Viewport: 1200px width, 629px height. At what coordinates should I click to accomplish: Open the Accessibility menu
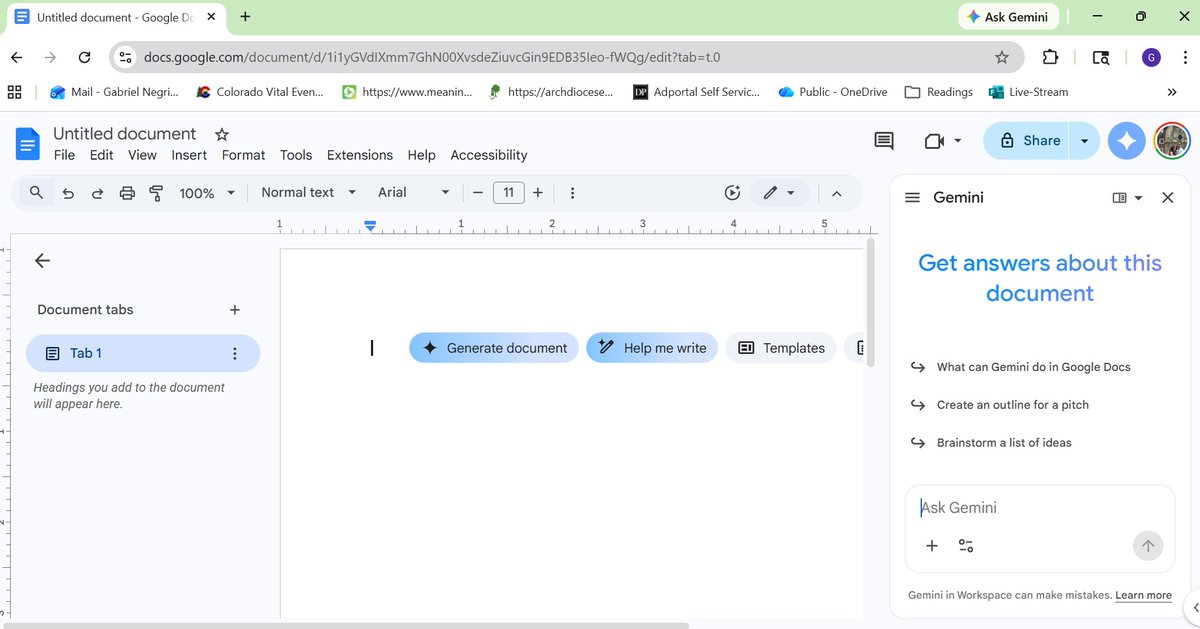(x=489, y=155)
